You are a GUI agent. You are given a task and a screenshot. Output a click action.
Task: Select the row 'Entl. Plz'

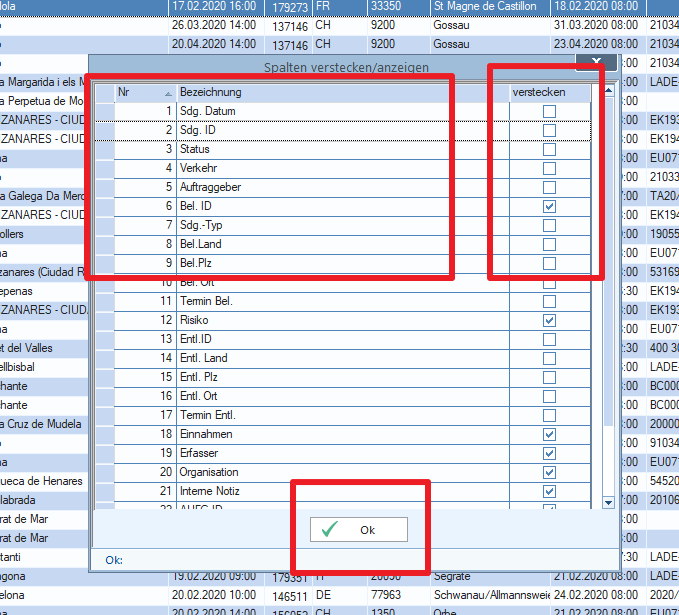(343, 378)
